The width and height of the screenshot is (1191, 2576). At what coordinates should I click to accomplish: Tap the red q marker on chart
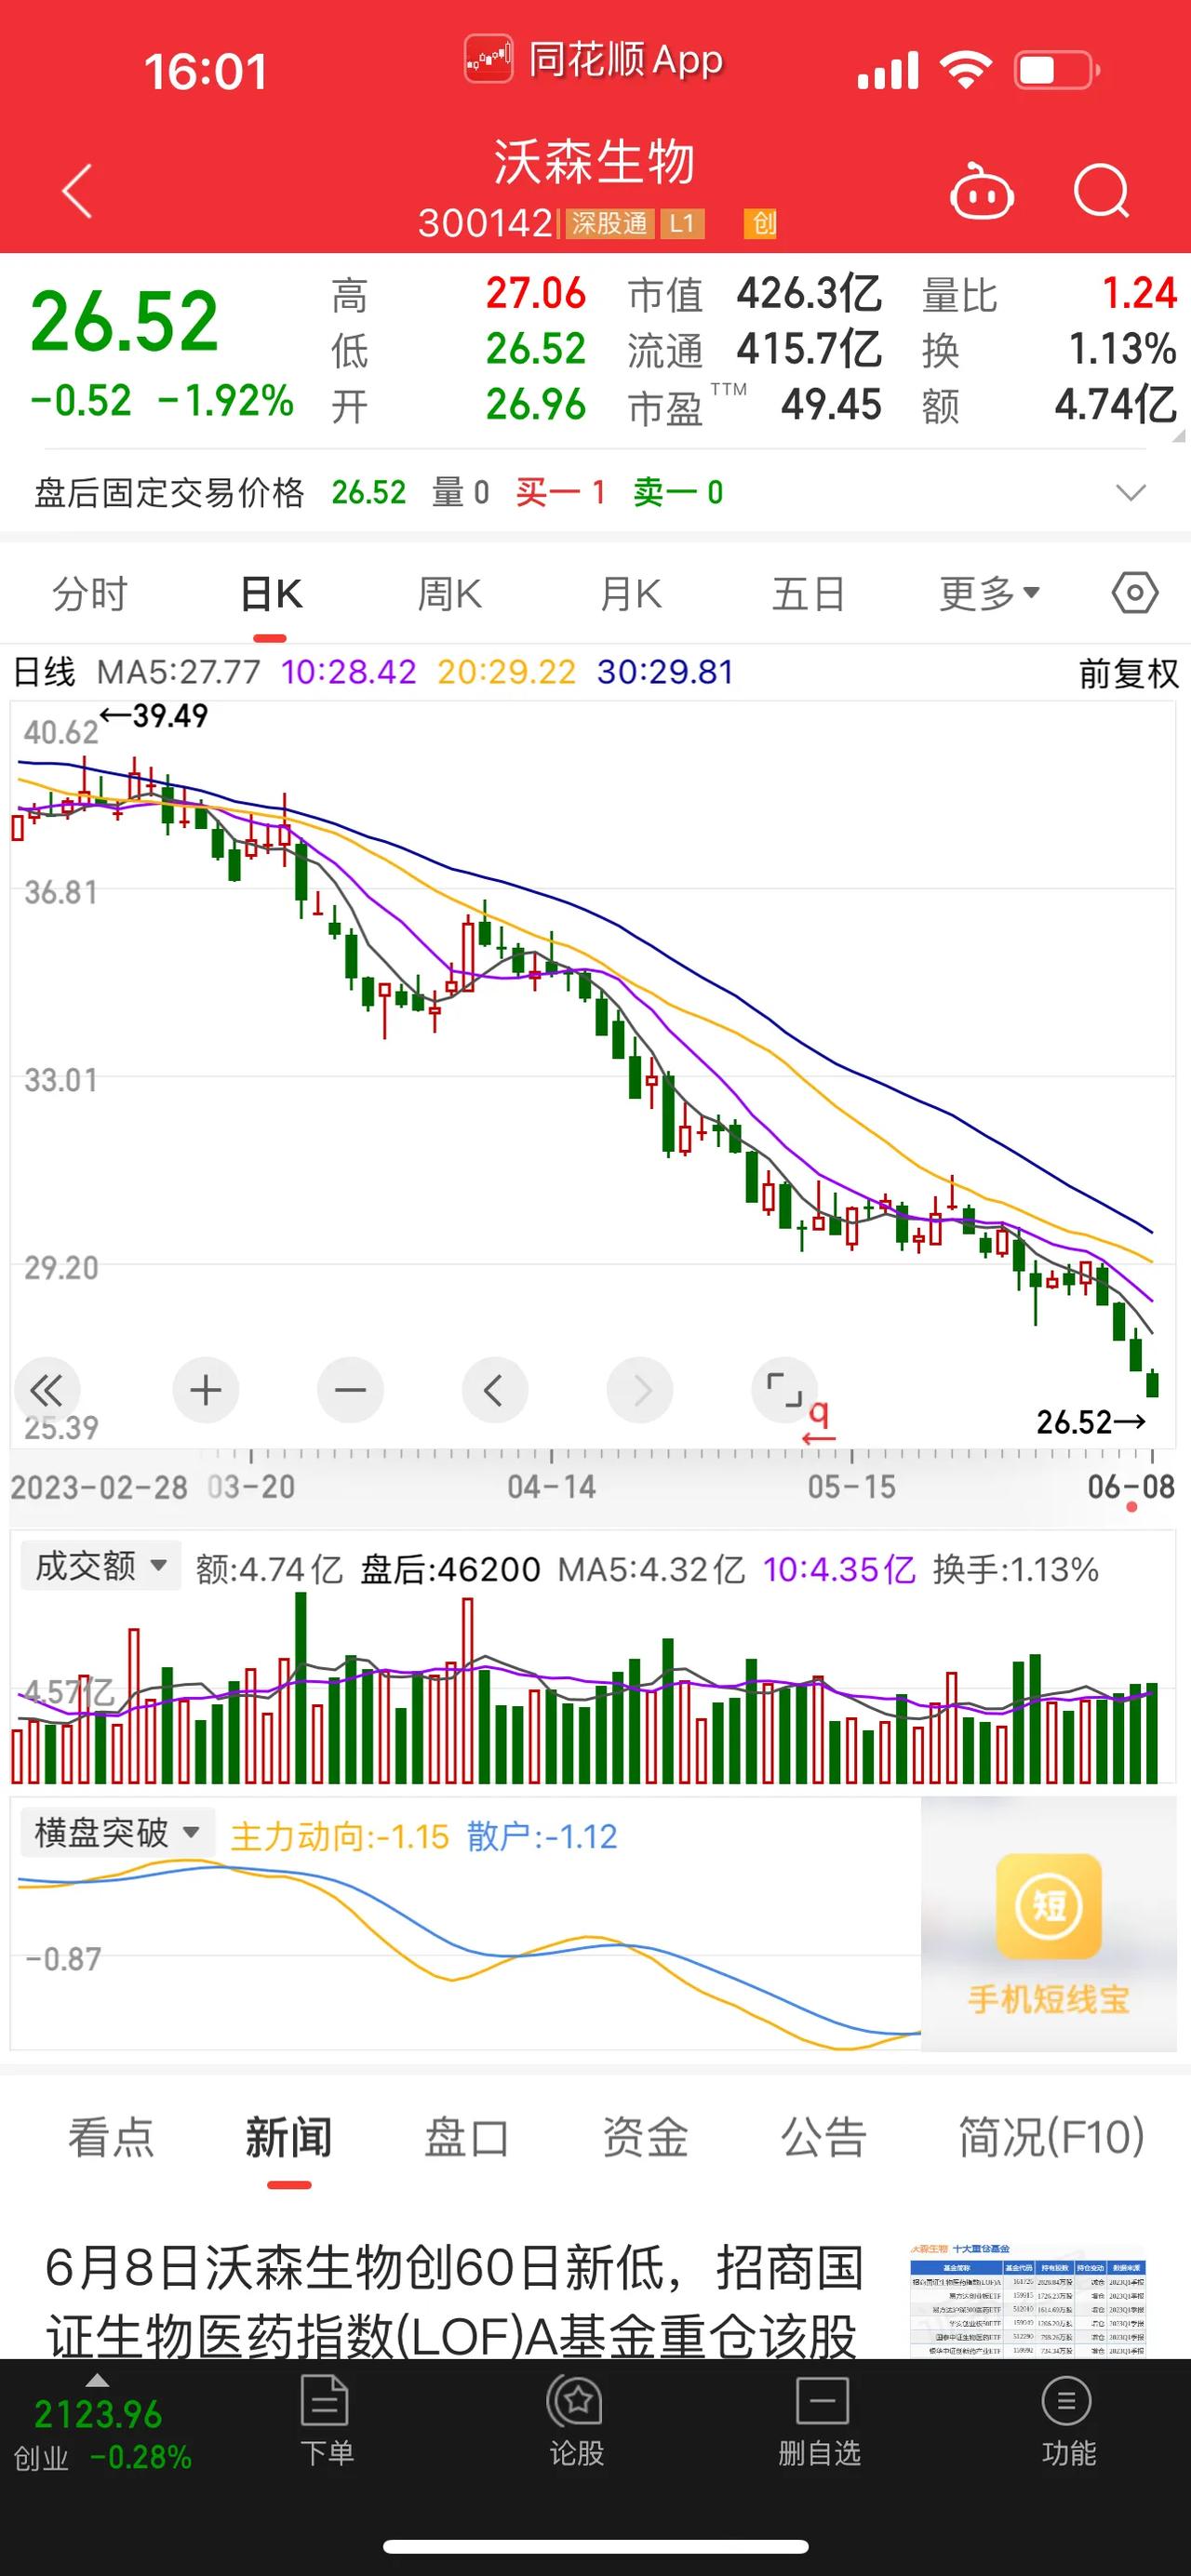pyautogui.click(x=819, y=1423)
